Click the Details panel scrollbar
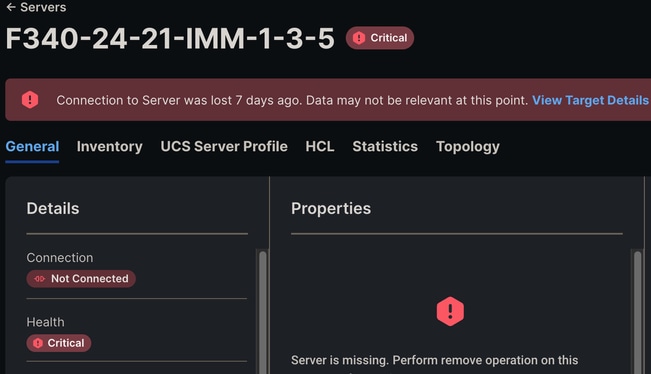The height and width of the screenshot is (374, 651). click(x=263, y=312)
